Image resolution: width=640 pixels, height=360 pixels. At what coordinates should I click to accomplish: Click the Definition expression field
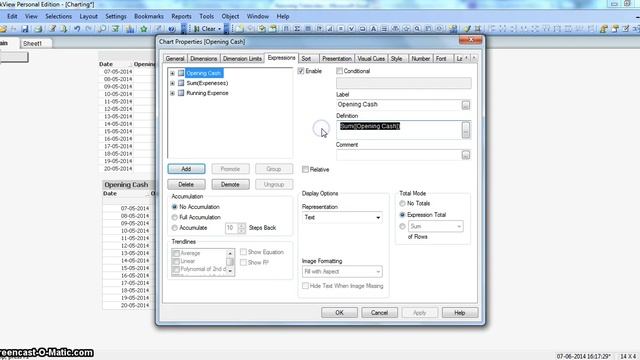click(x=398, y=130)
